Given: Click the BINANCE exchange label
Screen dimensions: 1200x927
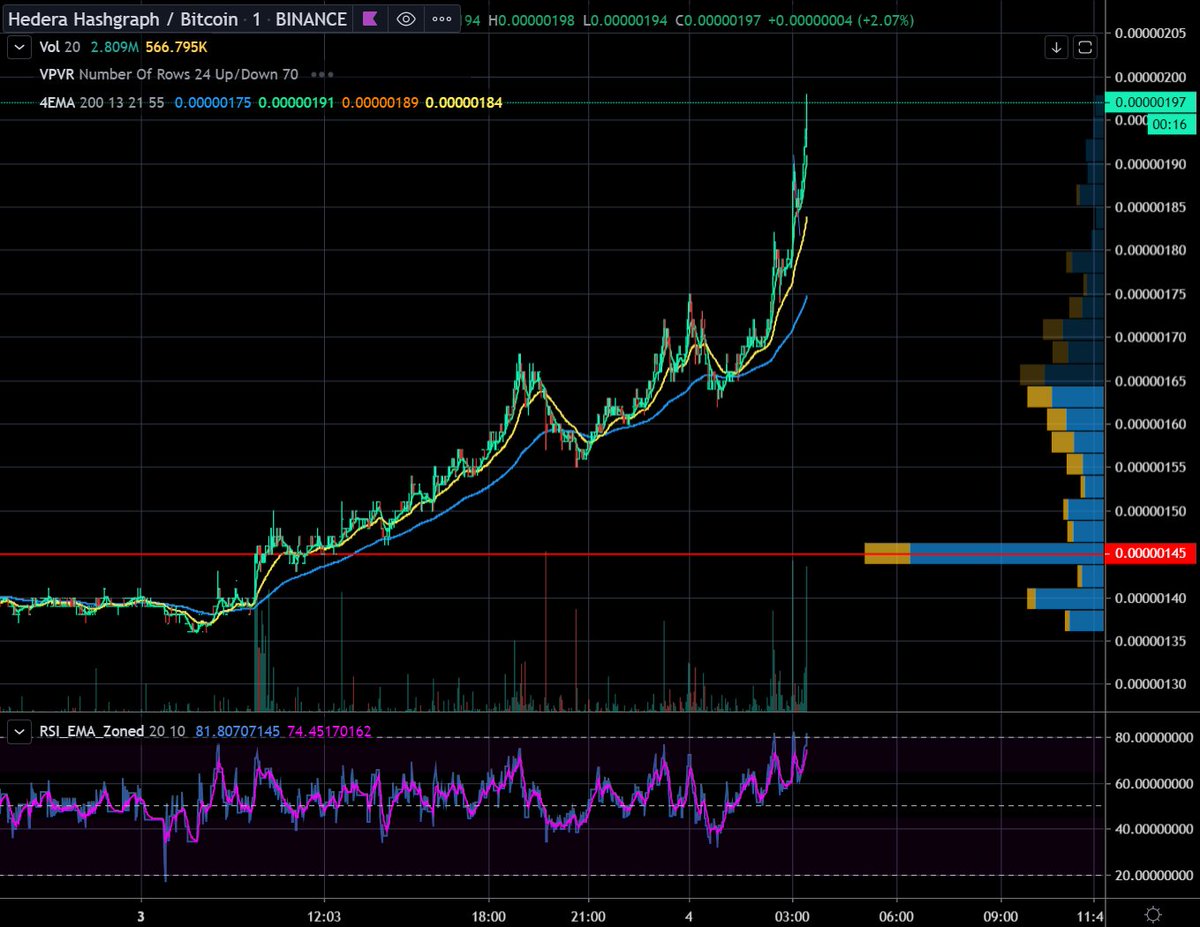Looking at the screenshot, I should [309, 19].
